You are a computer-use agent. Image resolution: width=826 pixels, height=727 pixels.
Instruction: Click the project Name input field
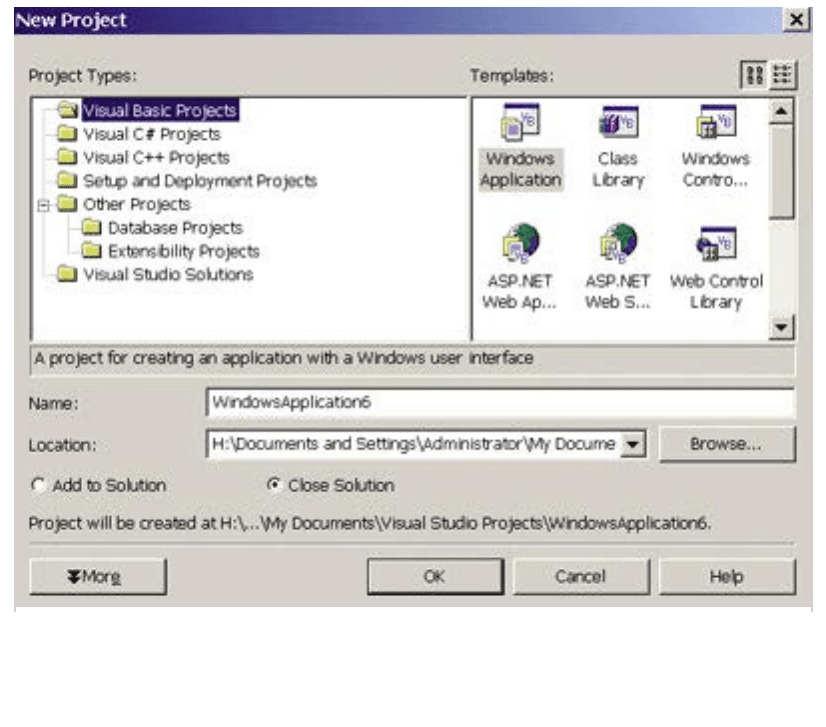pos(500,402)
